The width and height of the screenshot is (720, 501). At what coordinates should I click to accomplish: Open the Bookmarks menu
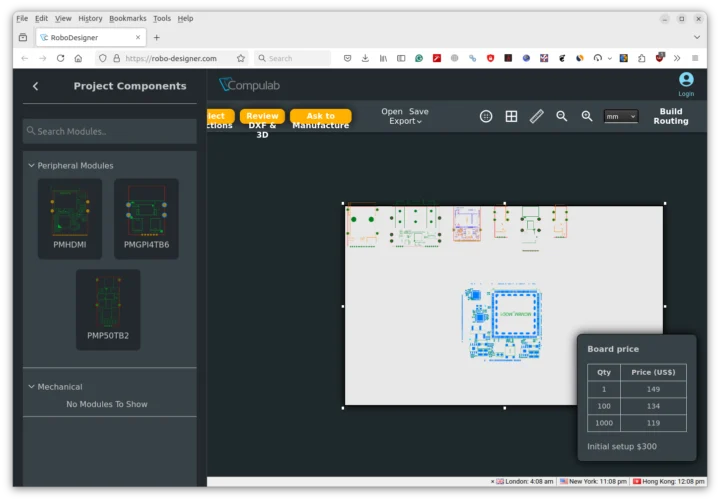[x=128, y=18]
